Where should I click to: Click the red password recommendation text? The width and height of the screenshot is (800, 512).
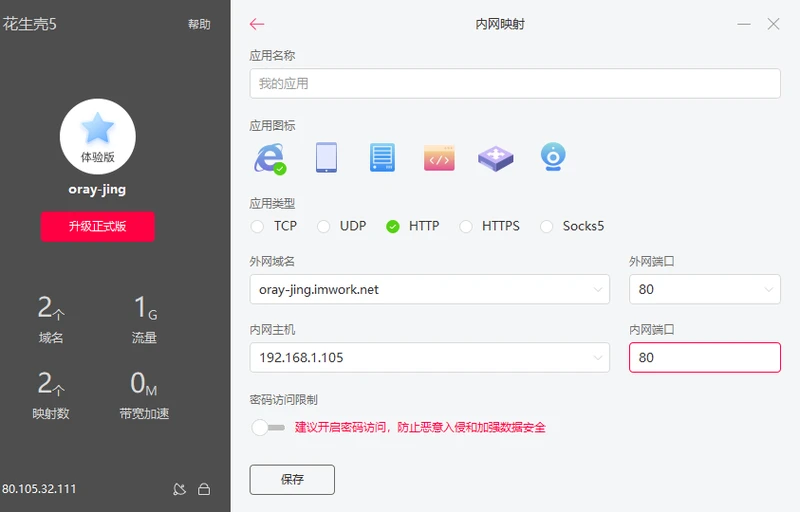[420, 427]
